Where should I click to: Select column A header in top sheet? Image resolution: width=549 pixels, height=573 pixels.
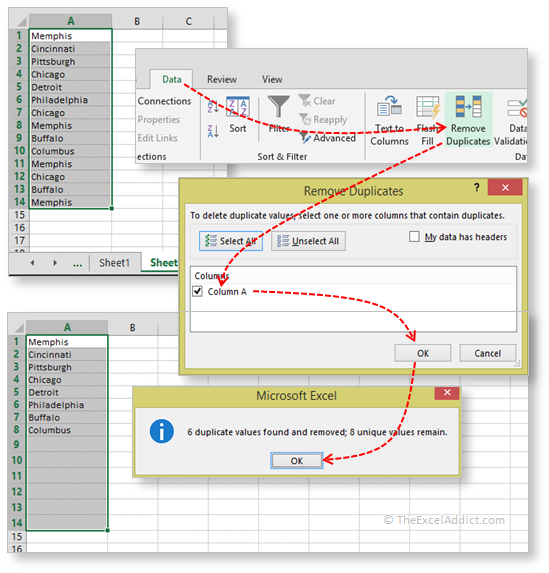pos(71,21)
